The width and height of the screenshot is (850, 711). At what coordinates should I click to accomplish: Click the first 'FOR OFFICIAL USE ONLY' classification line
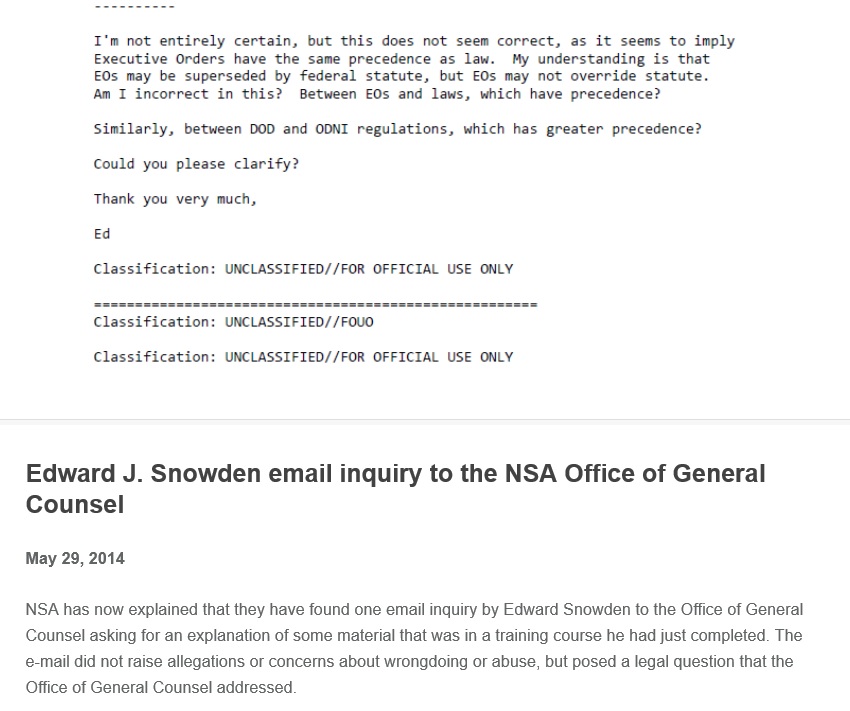pos(303,269)
